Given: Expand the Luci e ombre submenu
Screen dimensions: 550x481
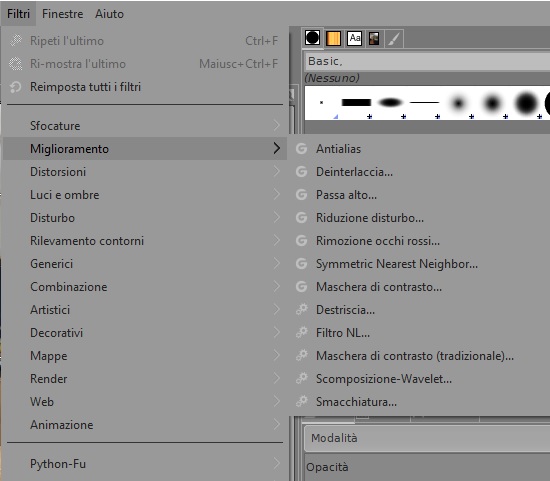Looking at the screenshot, I should coord(145,195).
